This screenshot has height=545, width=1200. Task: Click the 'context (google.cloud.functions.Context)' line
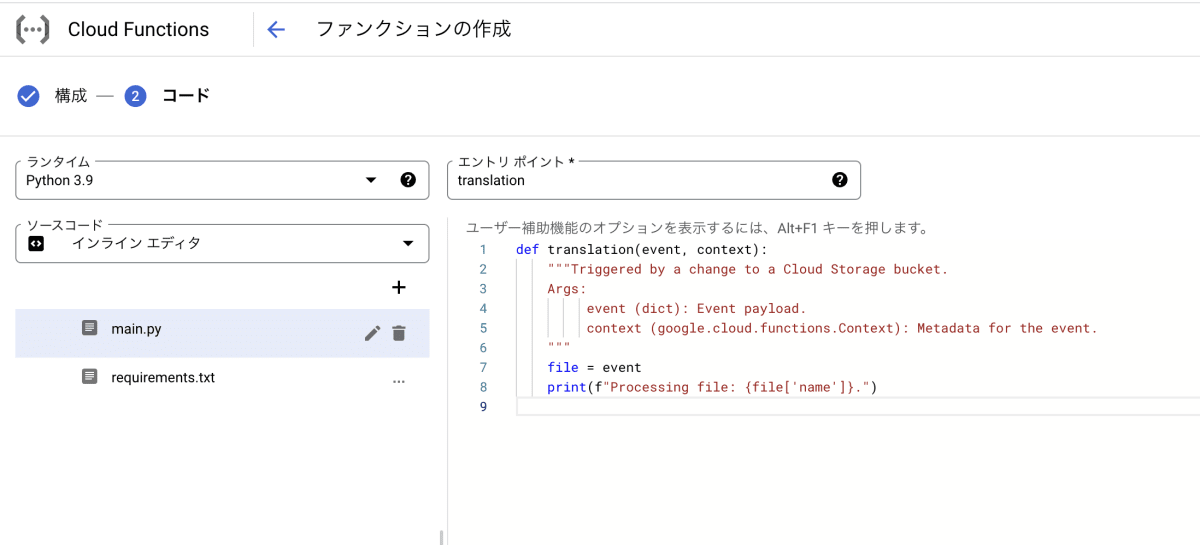click(x=842, y=328)
